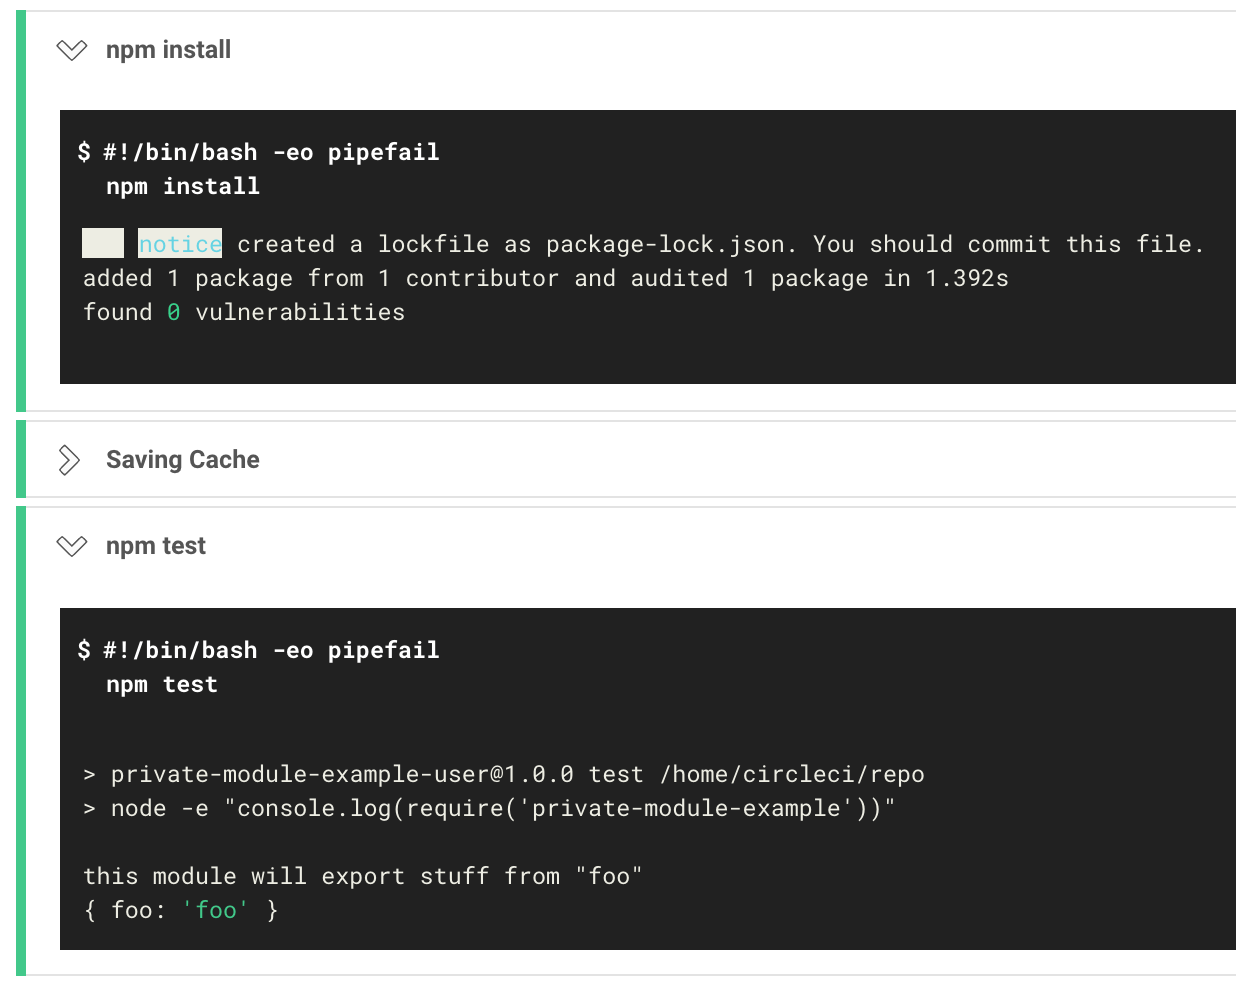Viewport: 1236px width, 984px height.
Task: Toggle visibility of npm test console output
Action: 71,545
